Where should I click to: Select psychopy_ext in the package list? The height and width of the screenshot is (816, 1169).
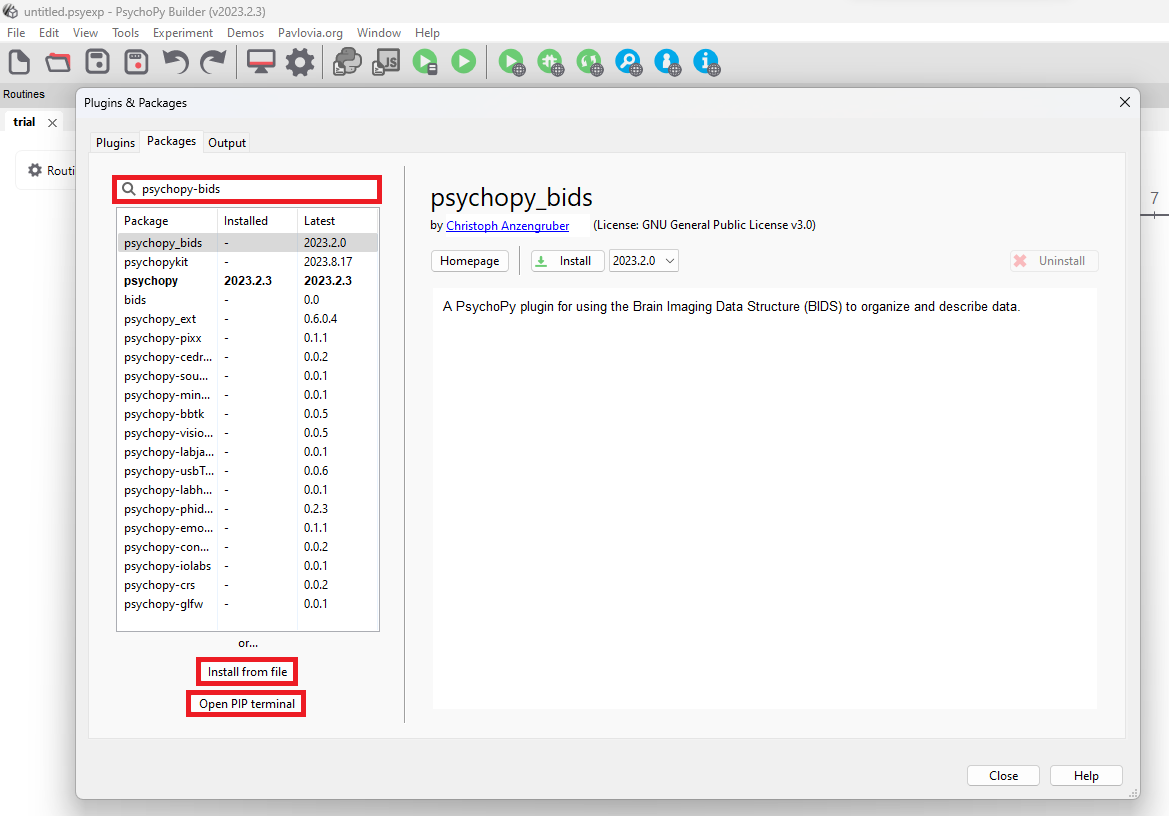click(248, 319)
